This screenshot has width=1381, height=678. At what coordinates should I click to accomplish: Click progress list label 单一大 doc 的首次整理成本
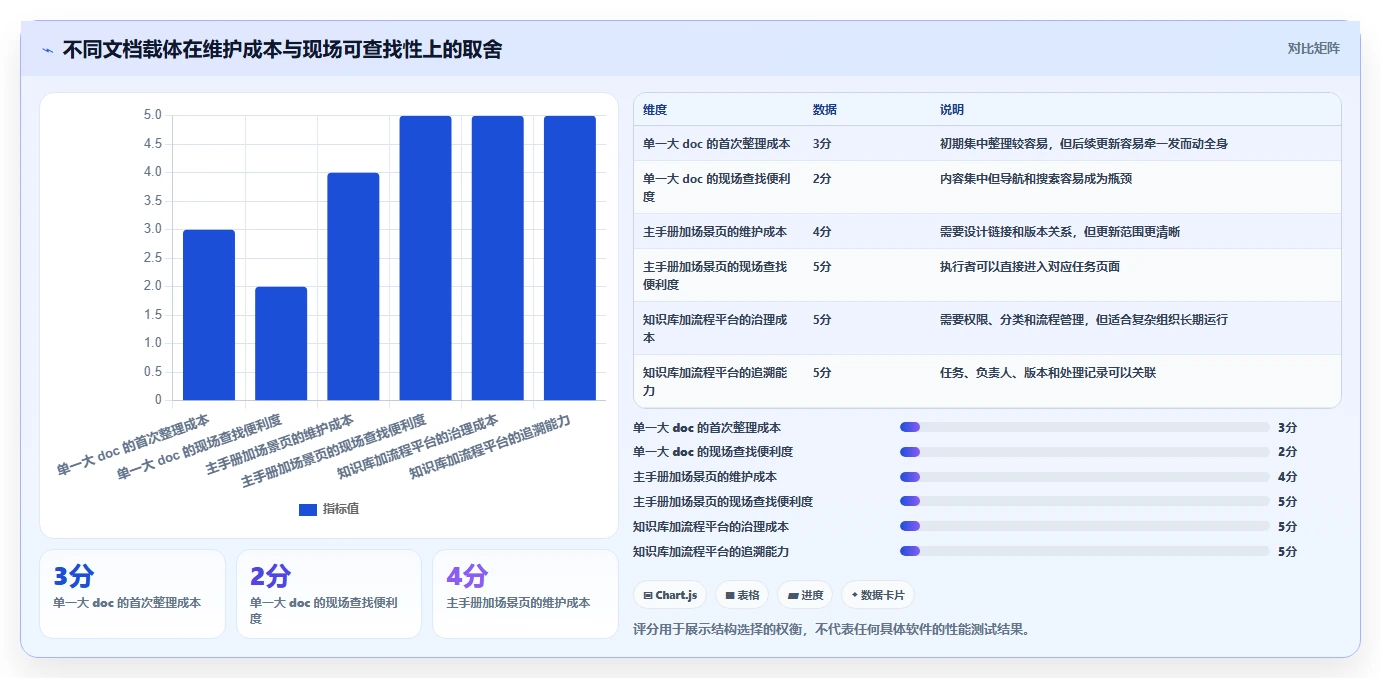(x=707, y=427)
